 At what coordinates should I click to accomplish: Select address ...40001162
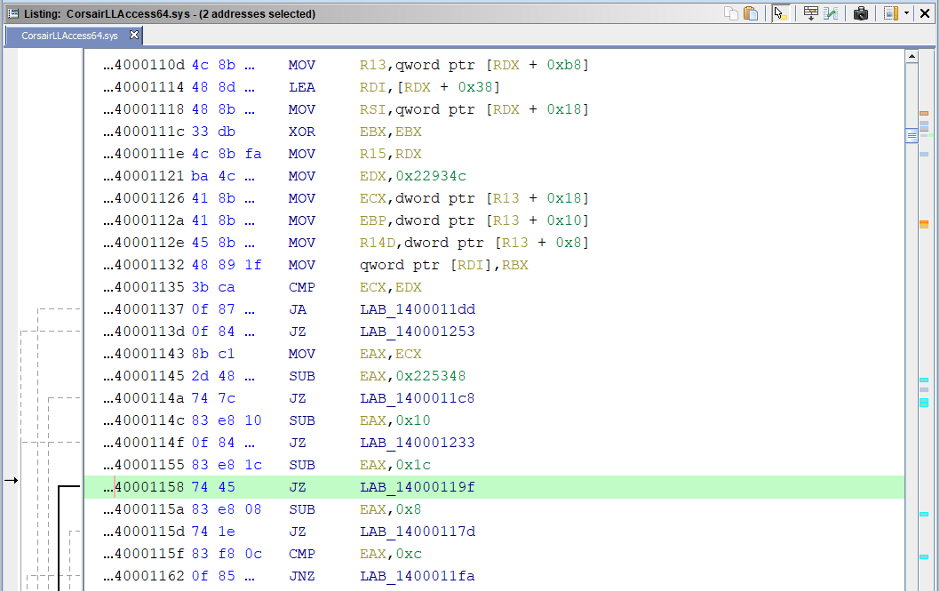coord(144,576)
